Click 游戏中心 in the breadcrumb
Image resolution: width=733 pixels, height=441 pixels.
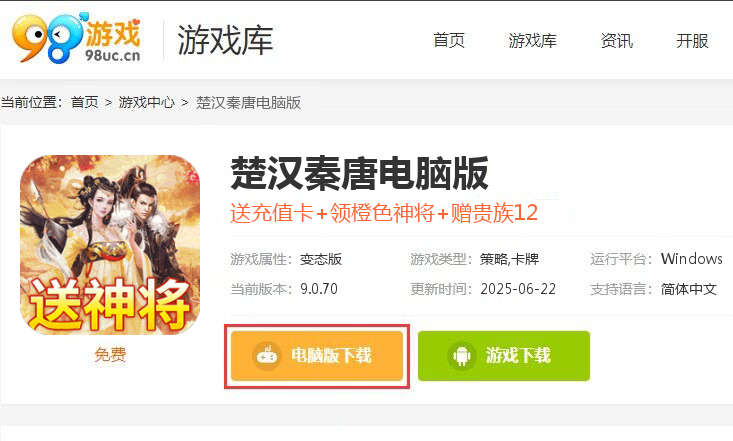(146, 102)
